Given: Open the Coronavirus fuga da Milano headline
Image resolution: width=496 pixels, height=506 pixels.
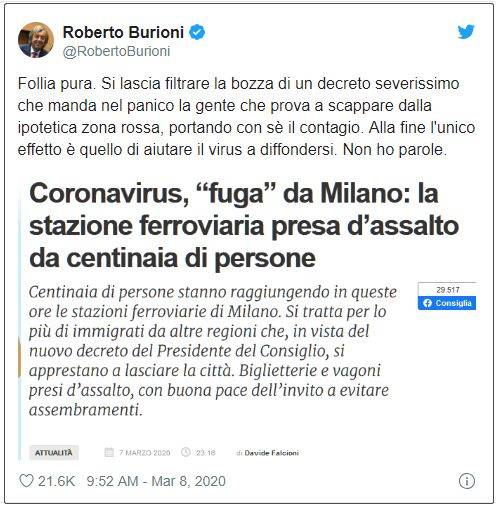Looking at the screenshot, I should pos(244,226).
